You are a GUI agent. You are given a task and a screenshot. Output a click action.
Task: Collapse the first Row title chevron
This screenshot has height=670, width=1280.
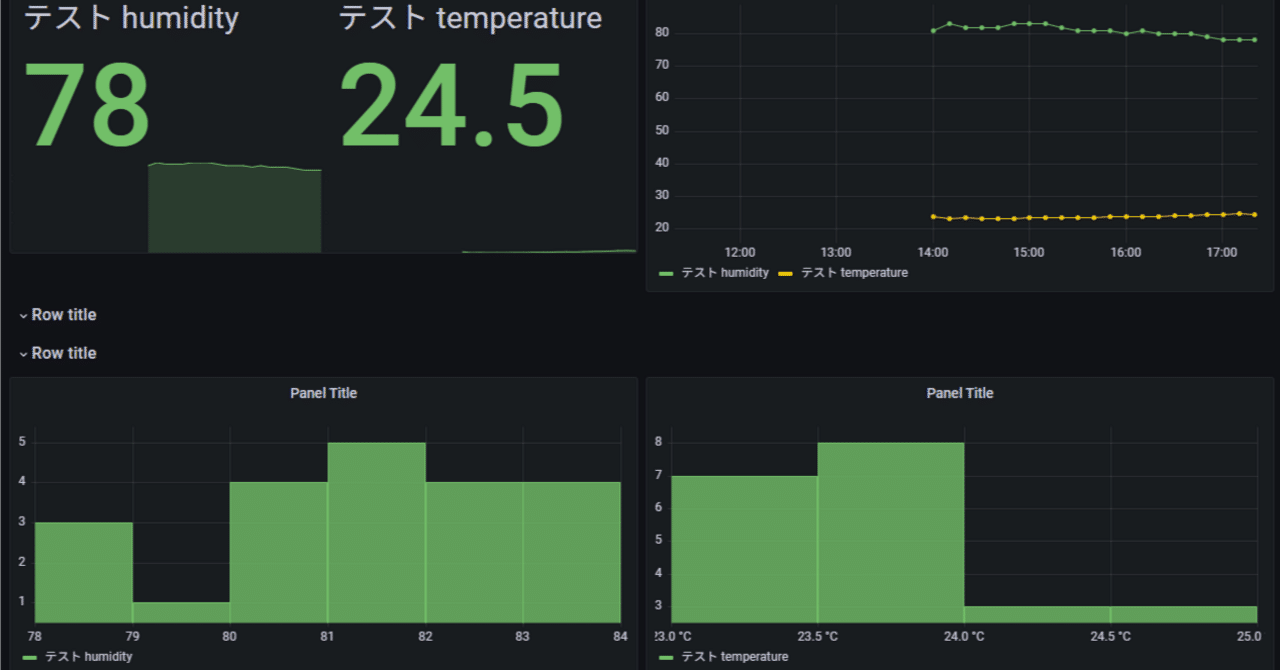point(23,315)
